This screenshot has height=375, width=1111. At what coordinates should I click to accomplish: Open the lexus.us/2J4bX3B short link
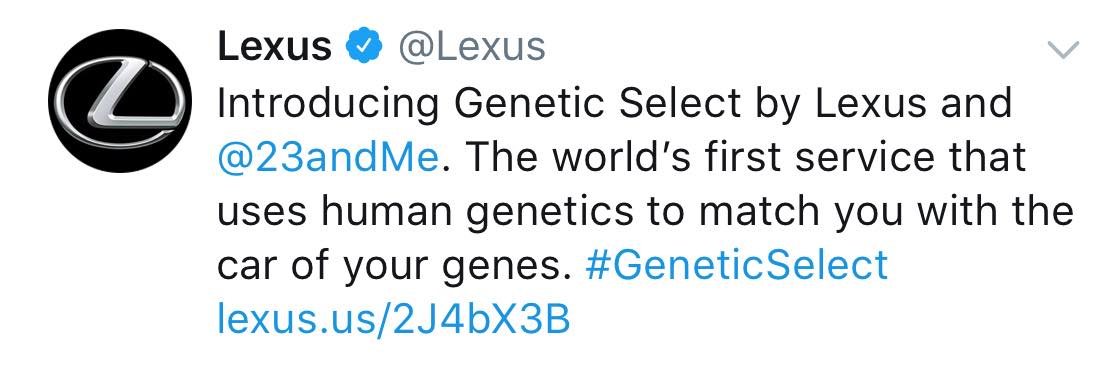pos(394,318)
